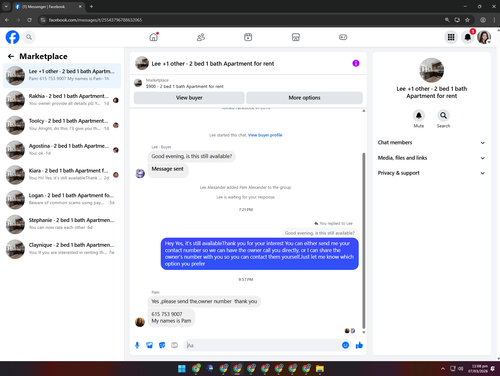This screenshot has width=500, height=376.
Task: Click the browser bookmark star icon
Action: coord(467,20)
